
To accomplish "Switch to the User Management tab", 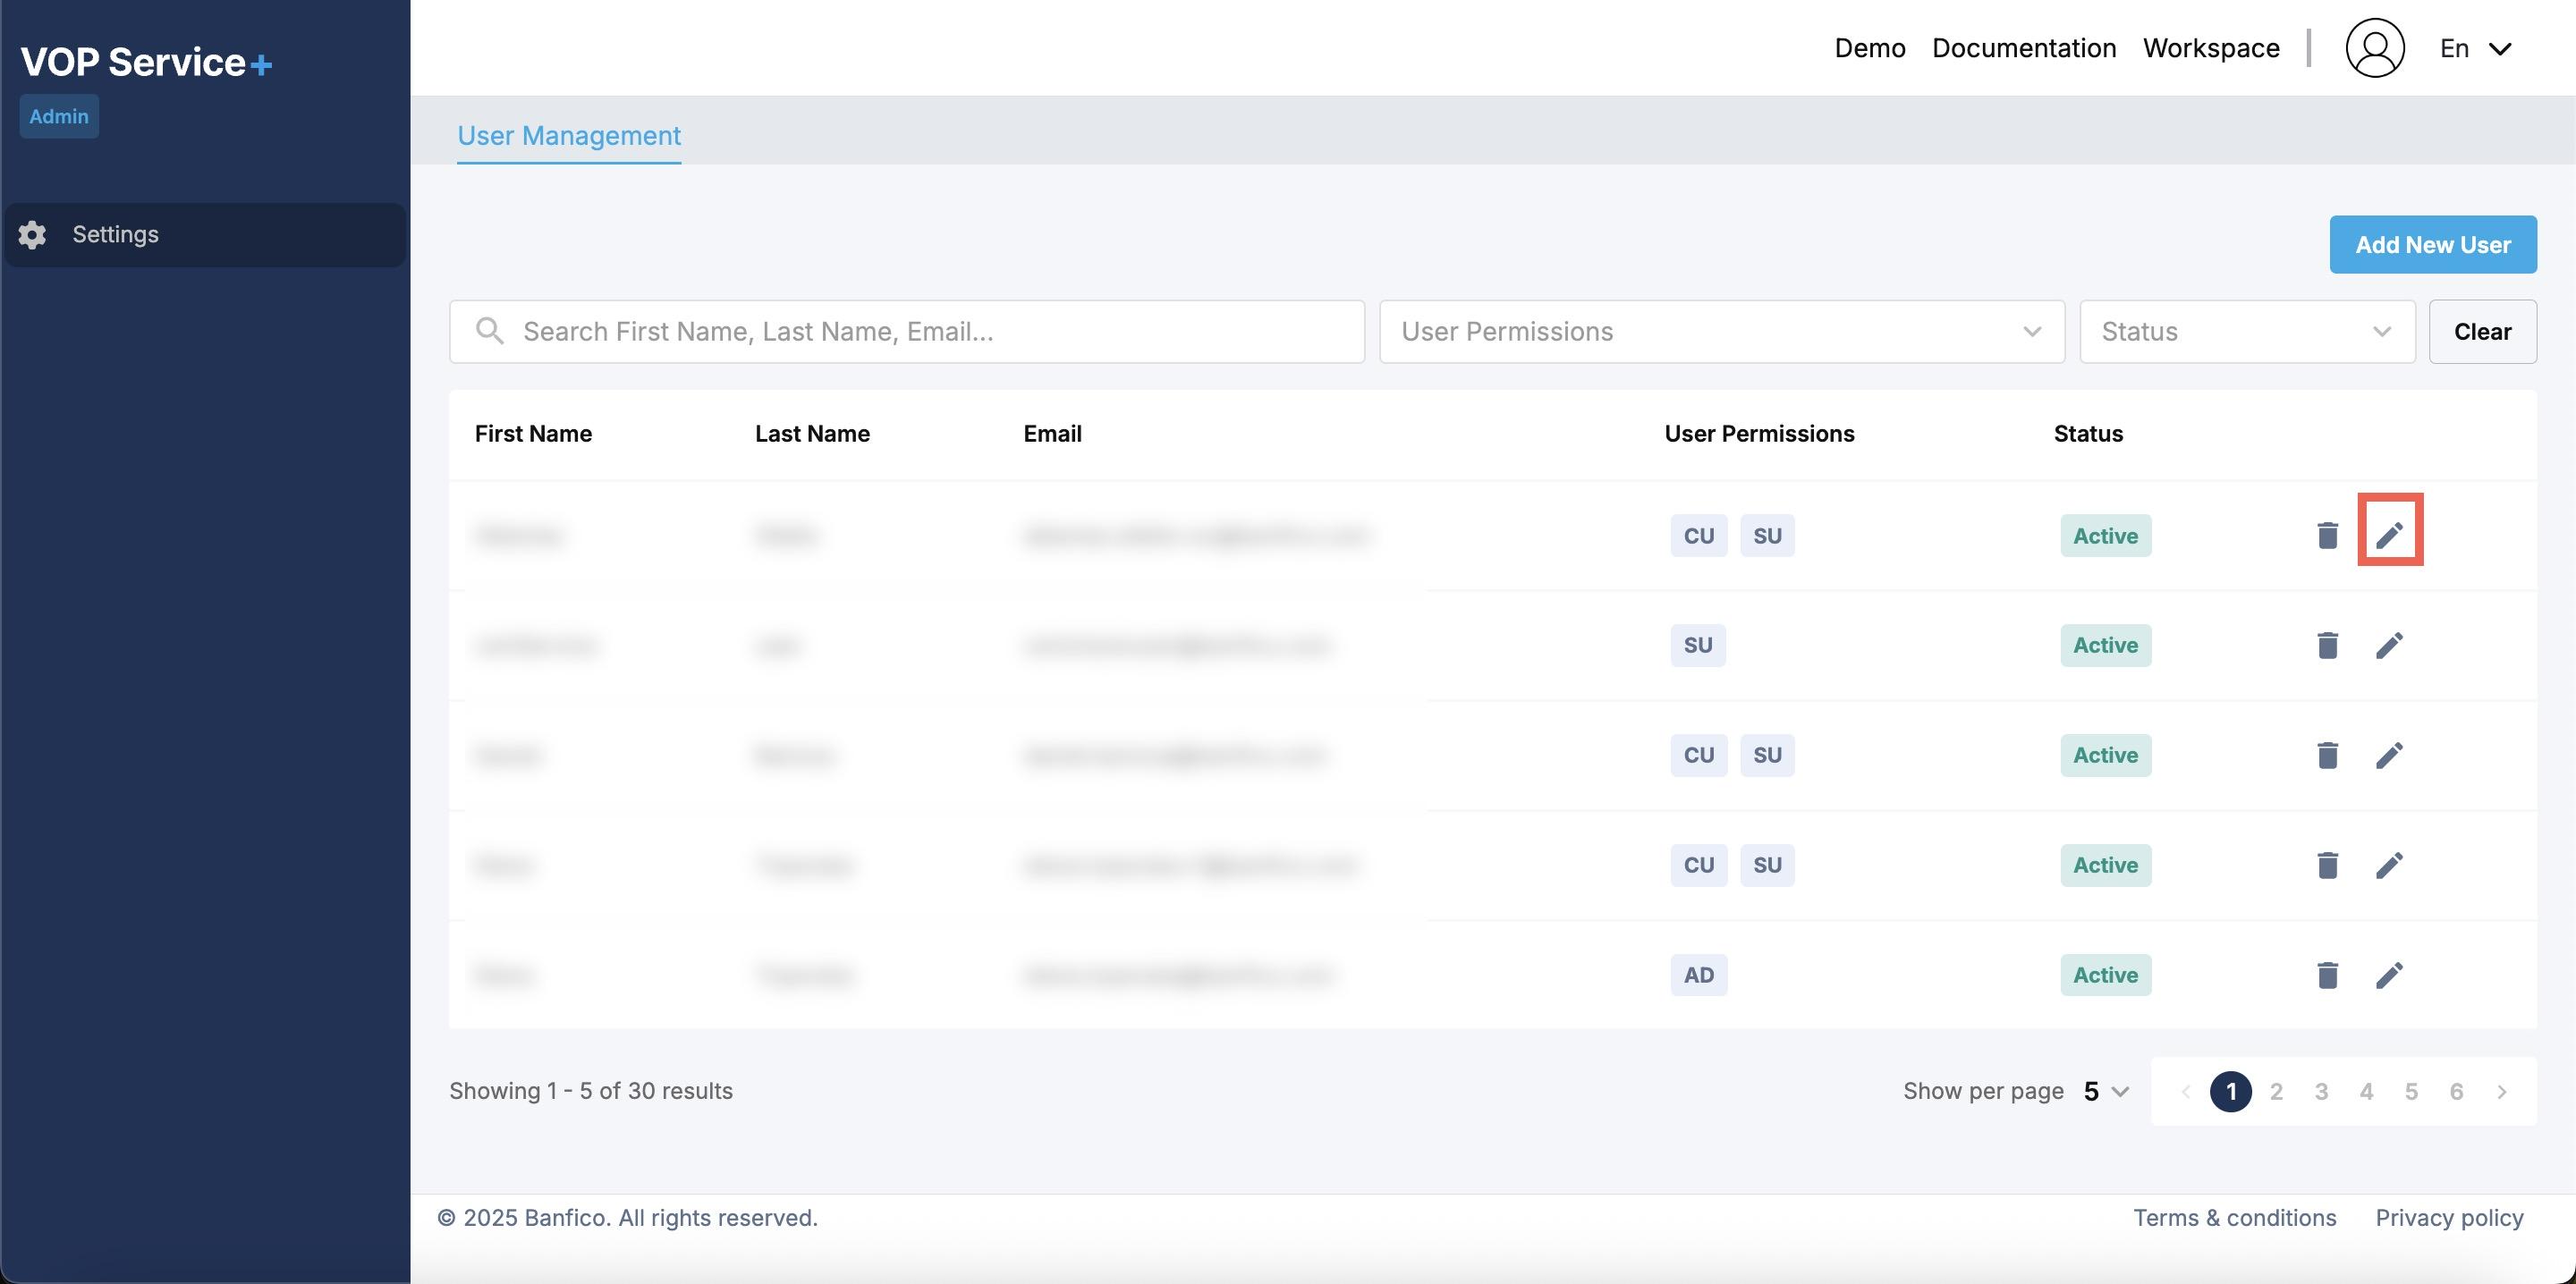I will tap(568, 135).
